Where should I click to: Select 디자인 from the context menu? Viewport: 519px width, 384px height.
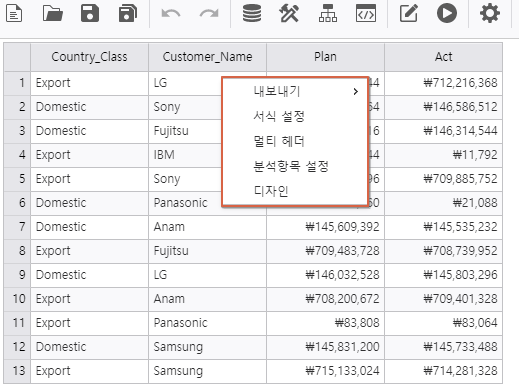(x=295, y=191)
